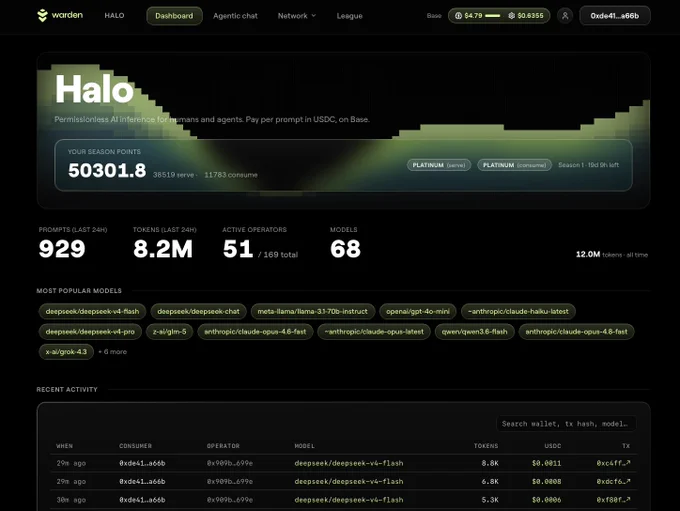
Task: Click the $0.6355 token icon
Action: (511, 16)
